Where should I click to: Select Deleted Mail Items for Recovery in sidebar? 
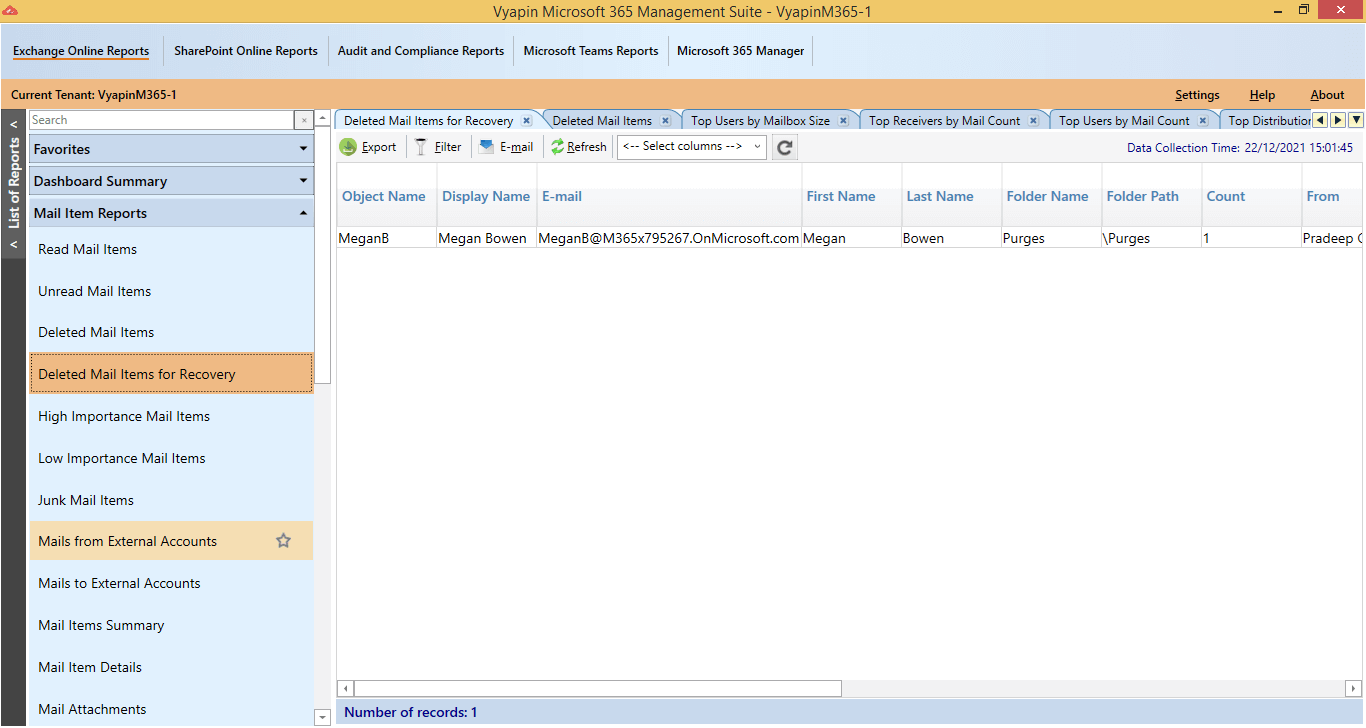(x=171, y=374)
